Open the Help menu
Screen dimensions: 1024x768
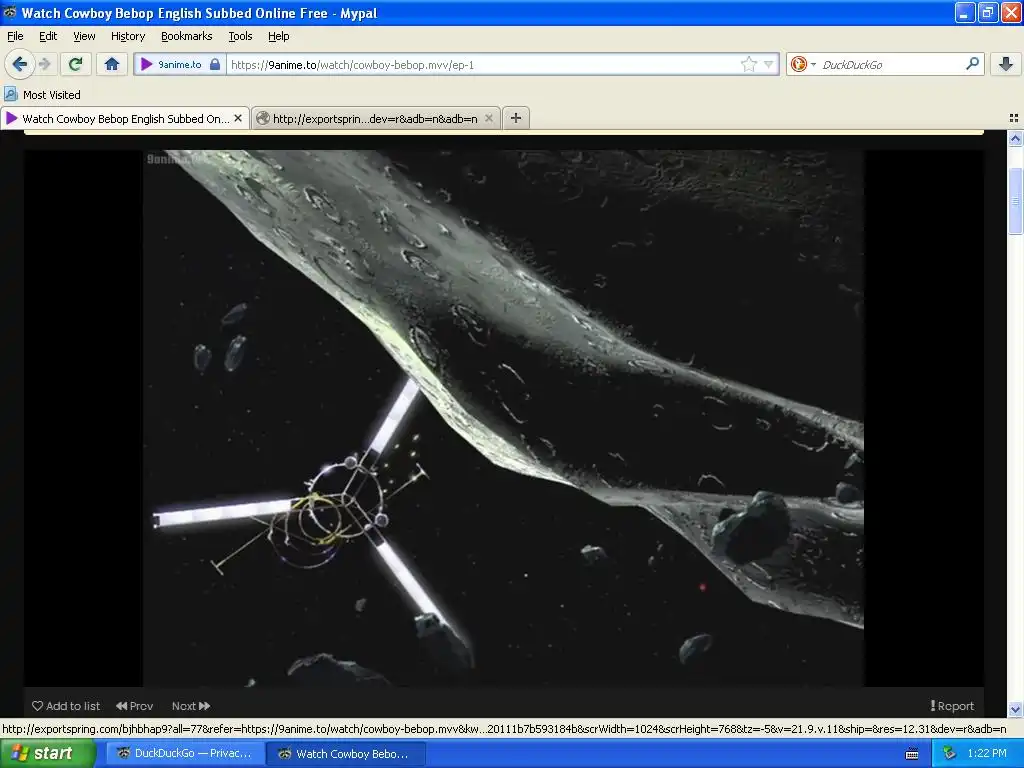(279, 36)
